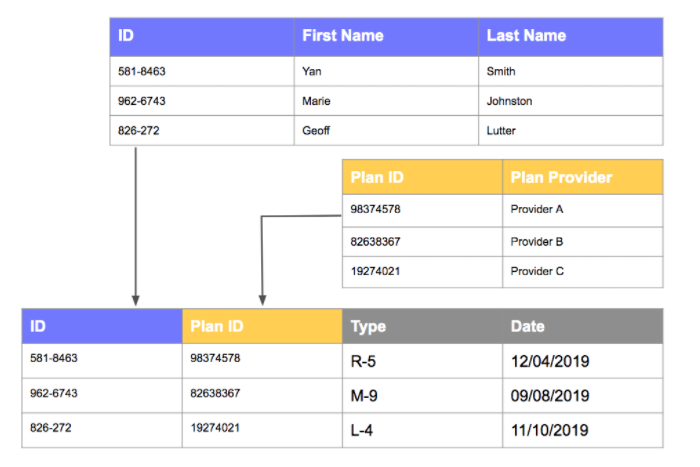Viewport: 700px width, 467px height.
Task: Click the Lutter last name cell
Action: [502, 130]
